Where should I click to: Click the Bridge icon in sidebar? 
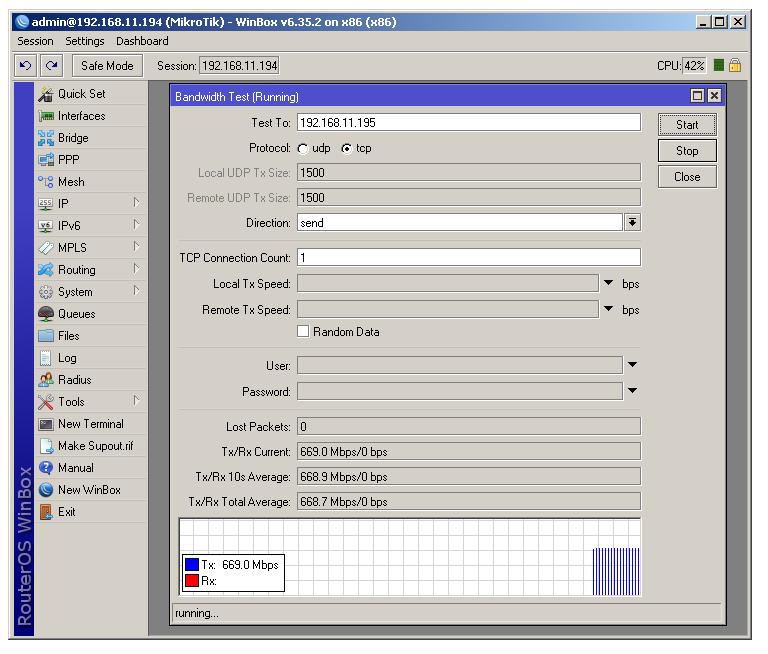45,138
